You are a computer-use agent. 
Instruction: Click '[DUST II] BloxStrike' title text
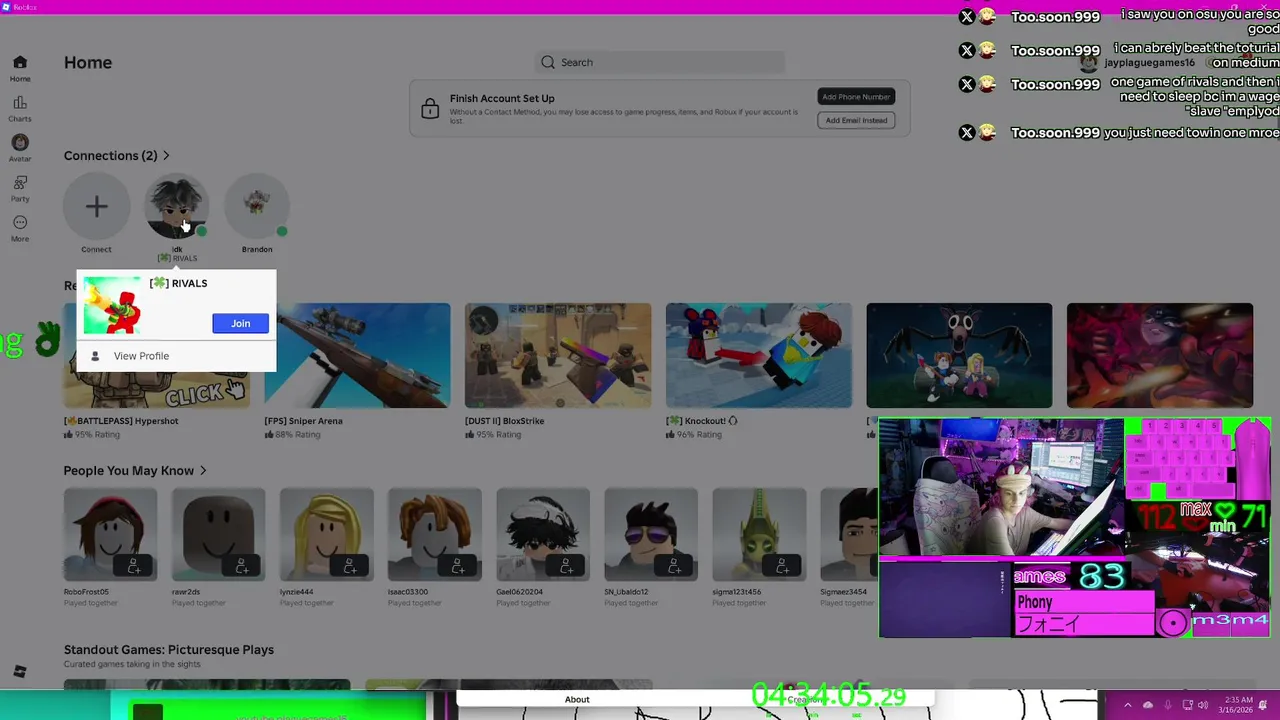[505, 421]
